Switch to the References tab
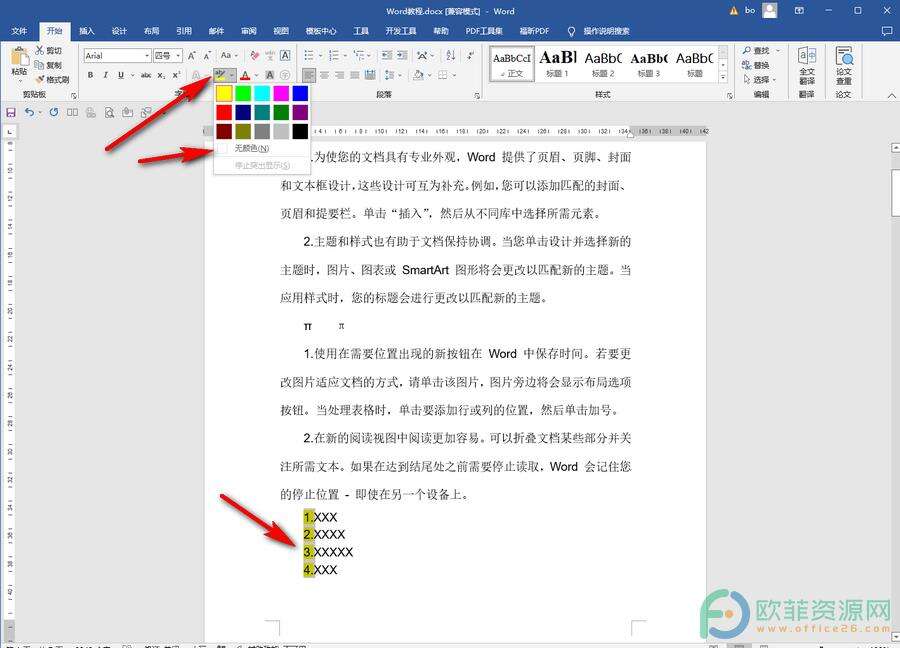The image size is (900, 648). click(x=184, y=31)
